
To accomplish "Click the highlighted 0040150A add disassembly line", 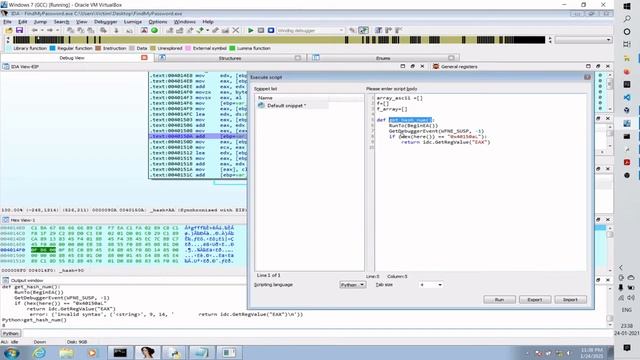I will (198, 136).
